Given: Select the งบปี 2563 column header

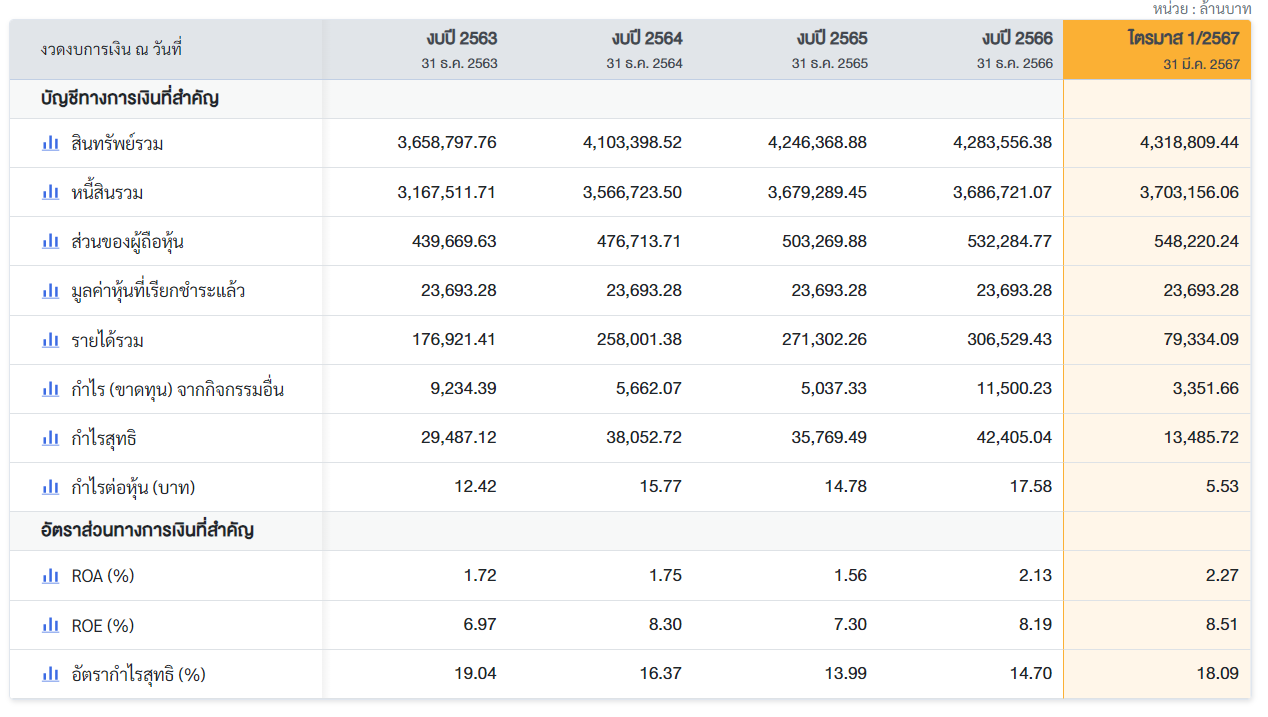Looking at the screenshot, I should 461,39.
